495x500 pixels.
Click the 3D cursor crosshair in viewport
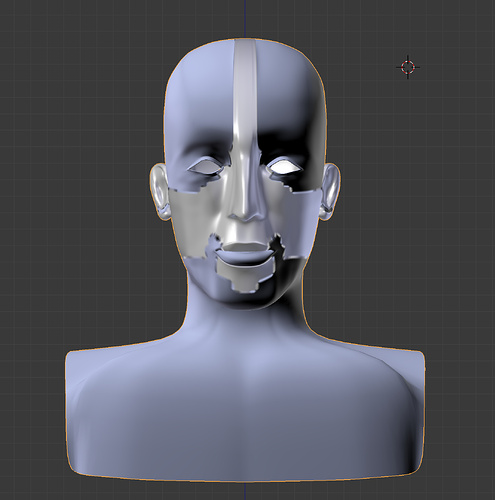[408, 67]
